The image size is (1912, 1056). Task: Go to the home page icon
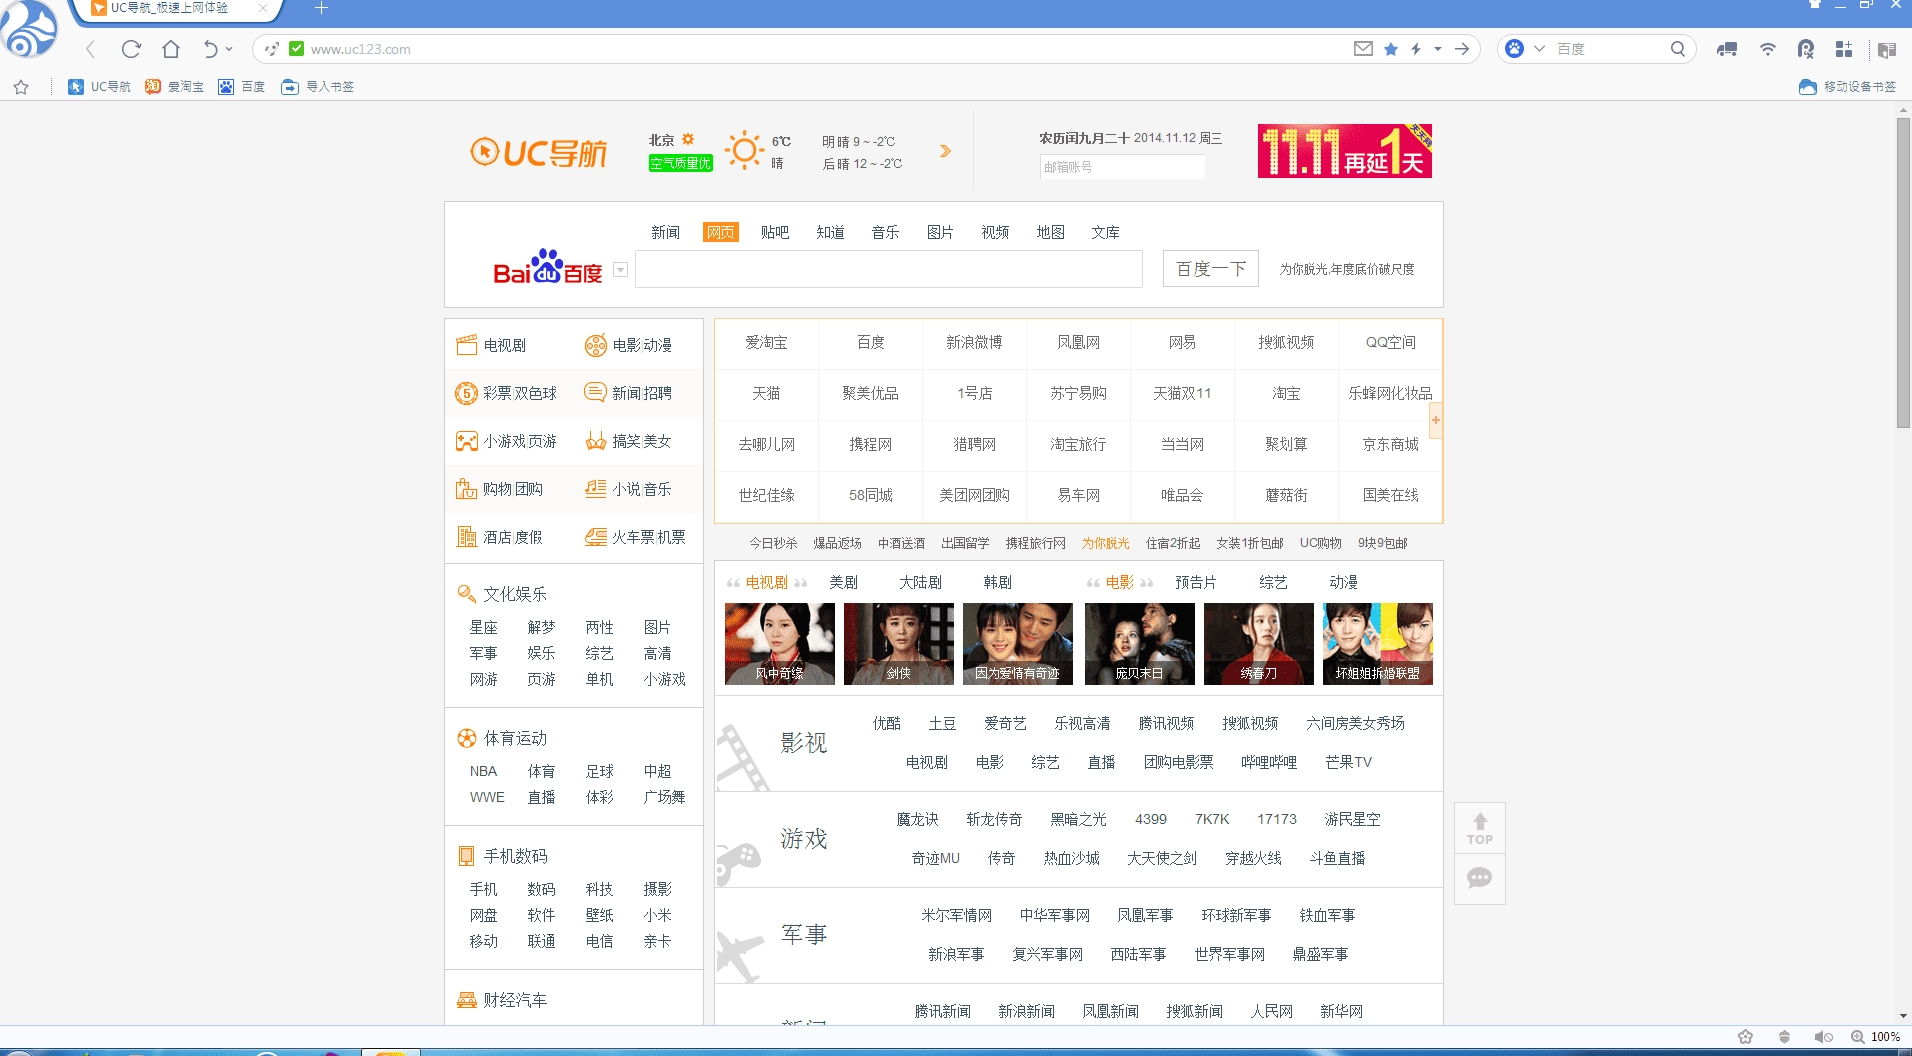171,49
